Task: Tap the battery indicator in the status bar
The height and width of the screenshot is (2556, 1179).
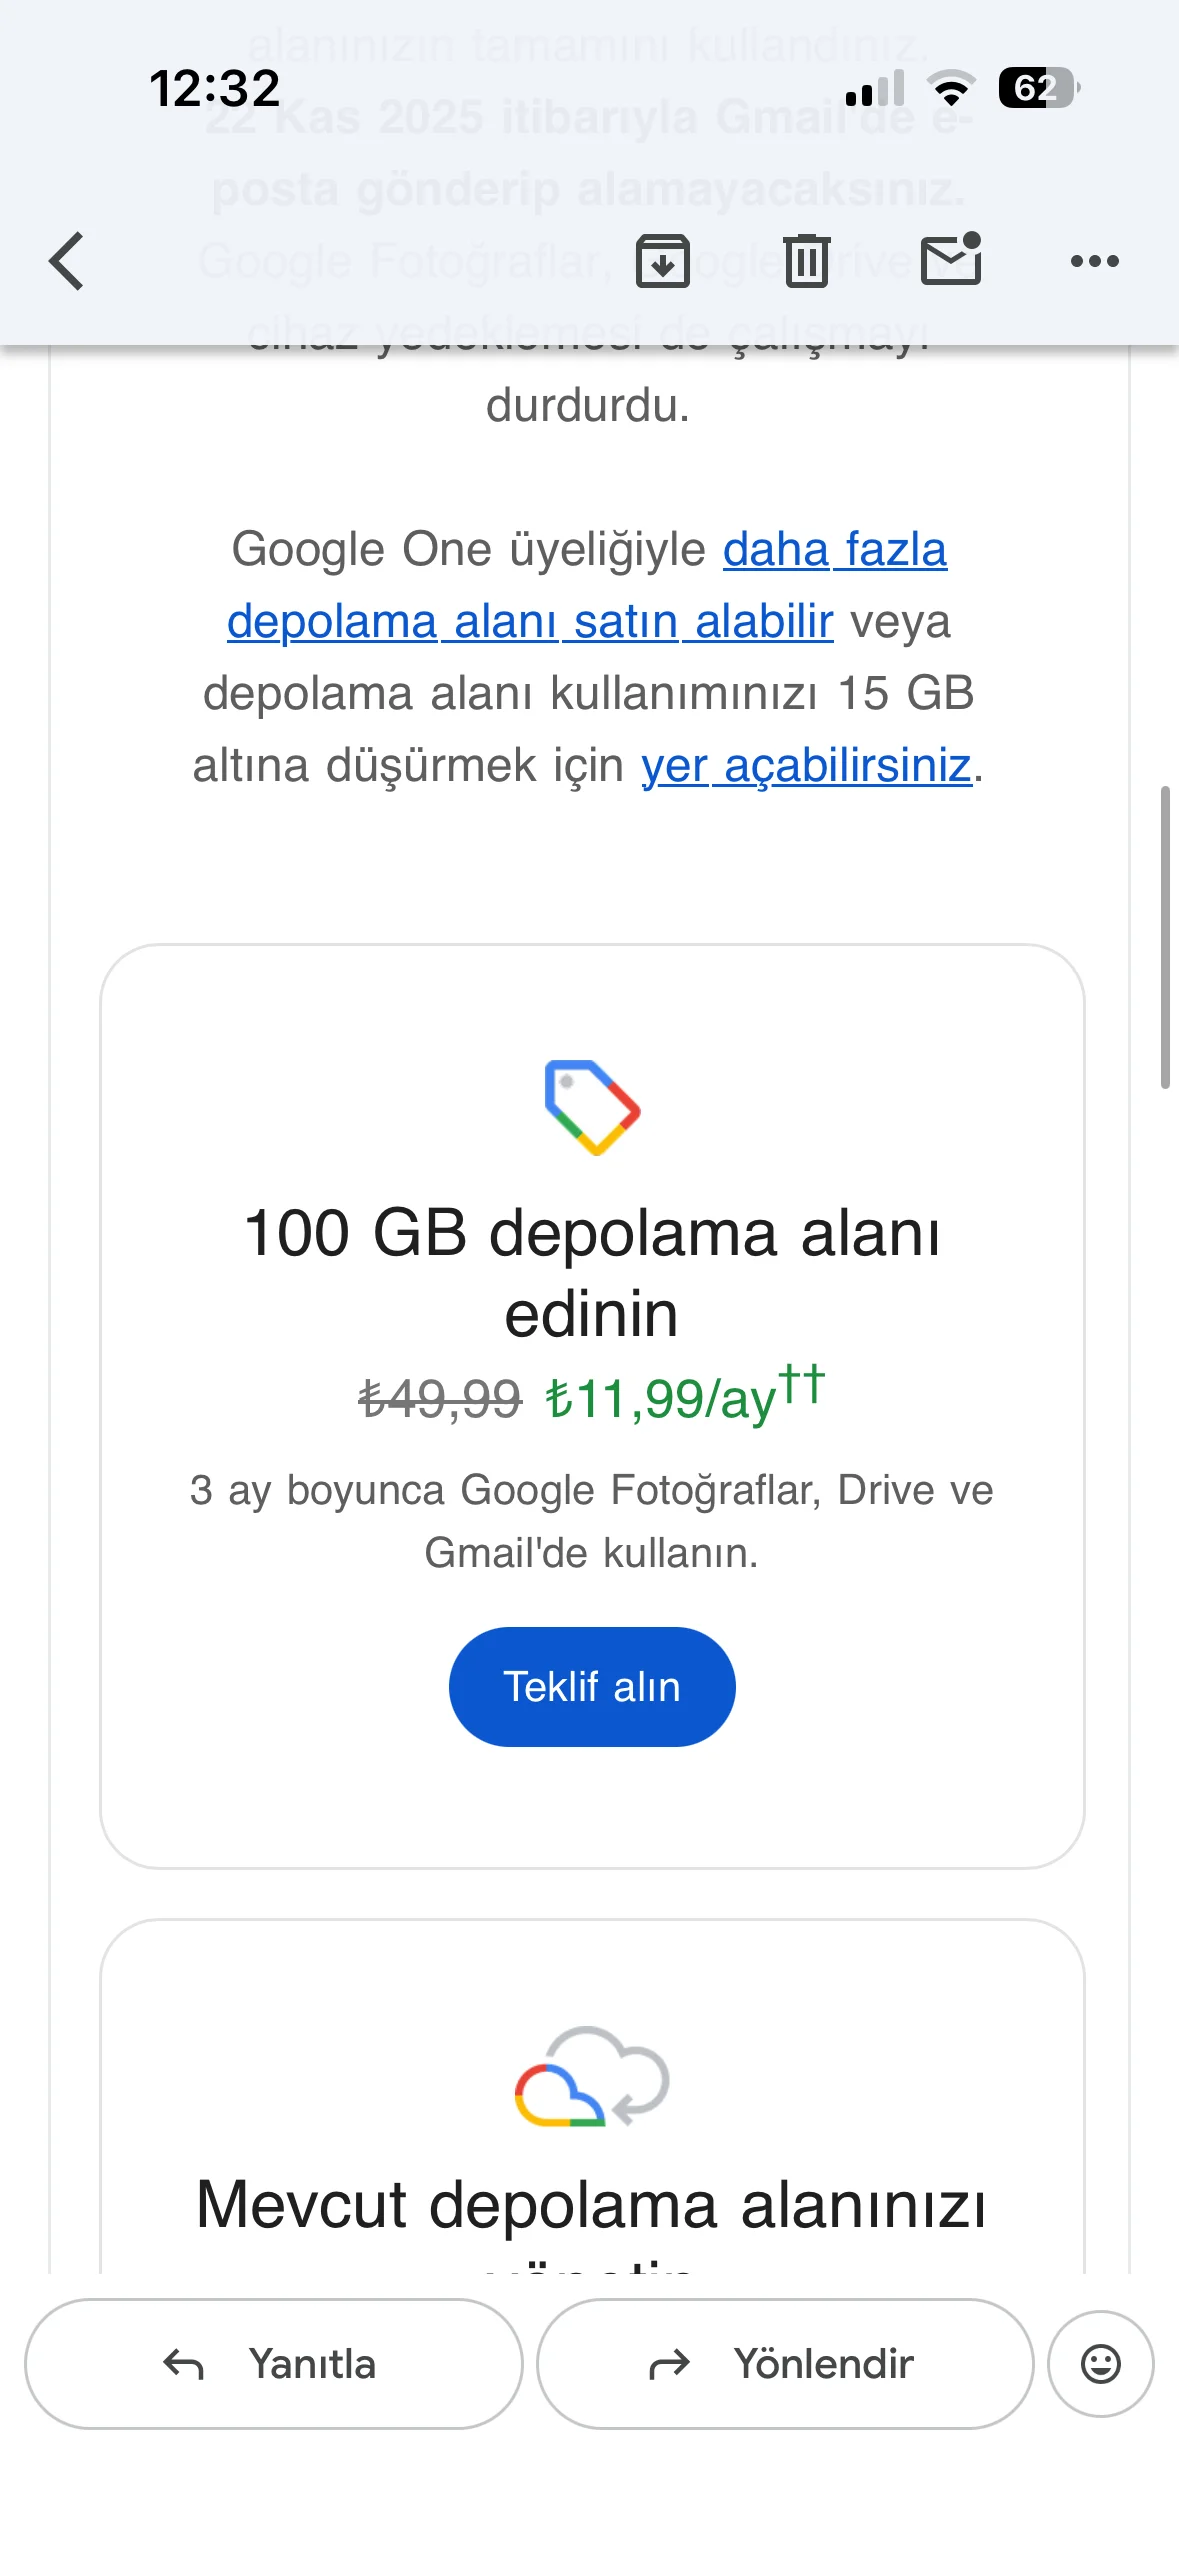Action: 1039,88
